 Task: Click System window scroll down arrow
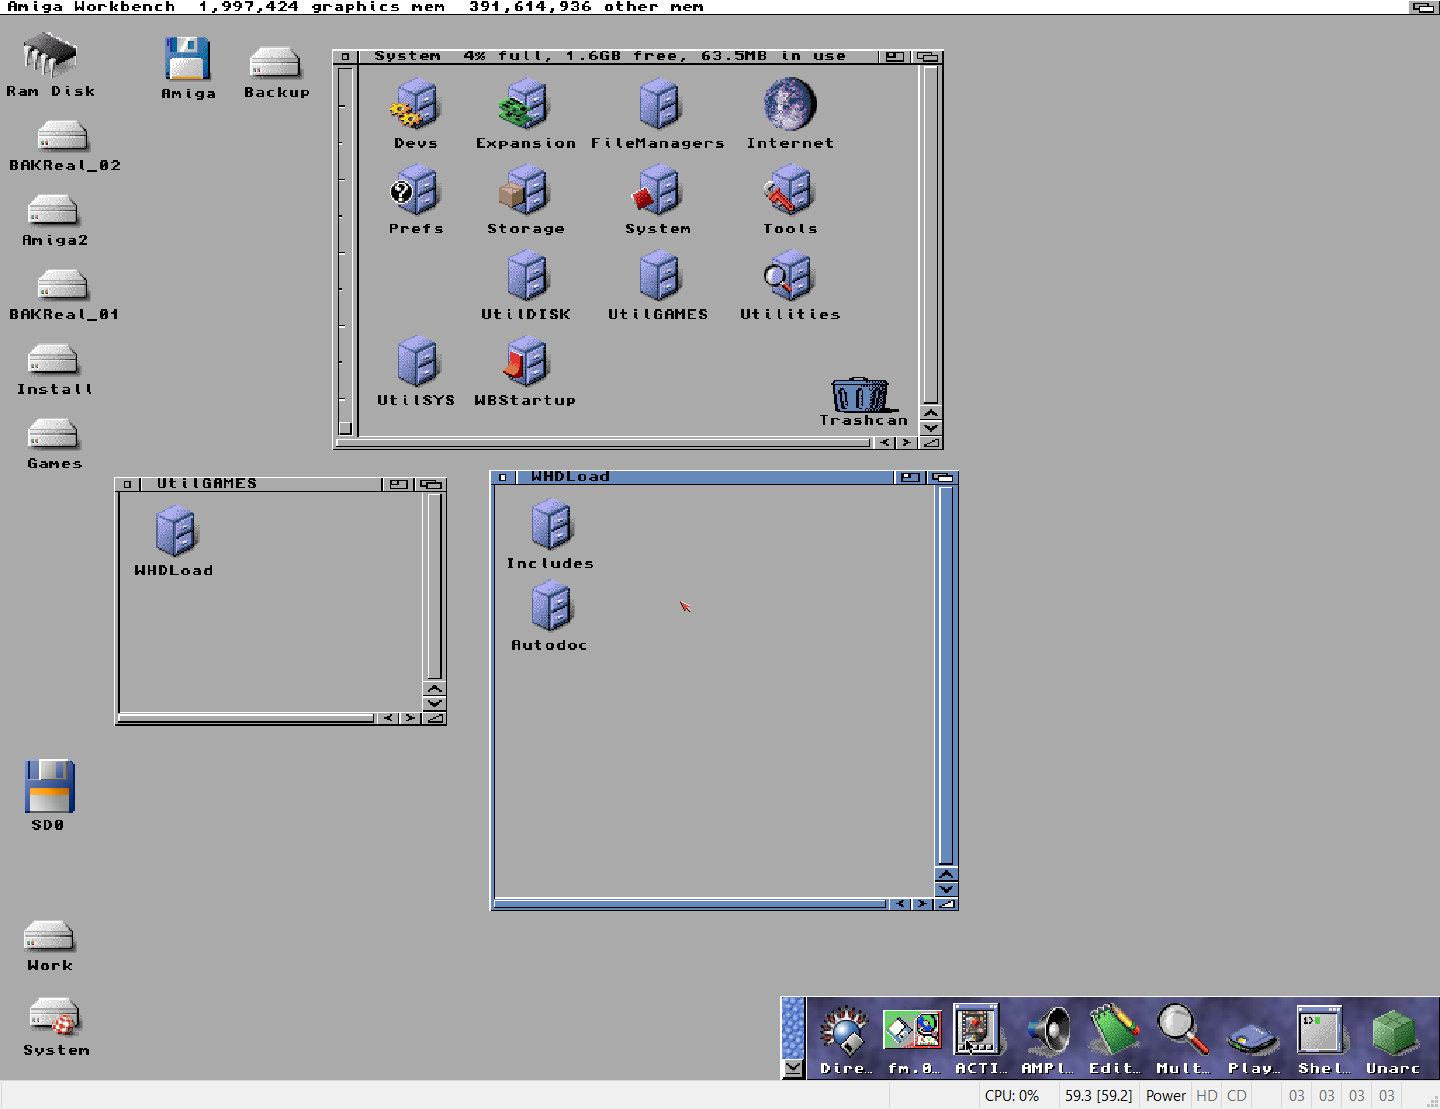[x=931, y=428]
